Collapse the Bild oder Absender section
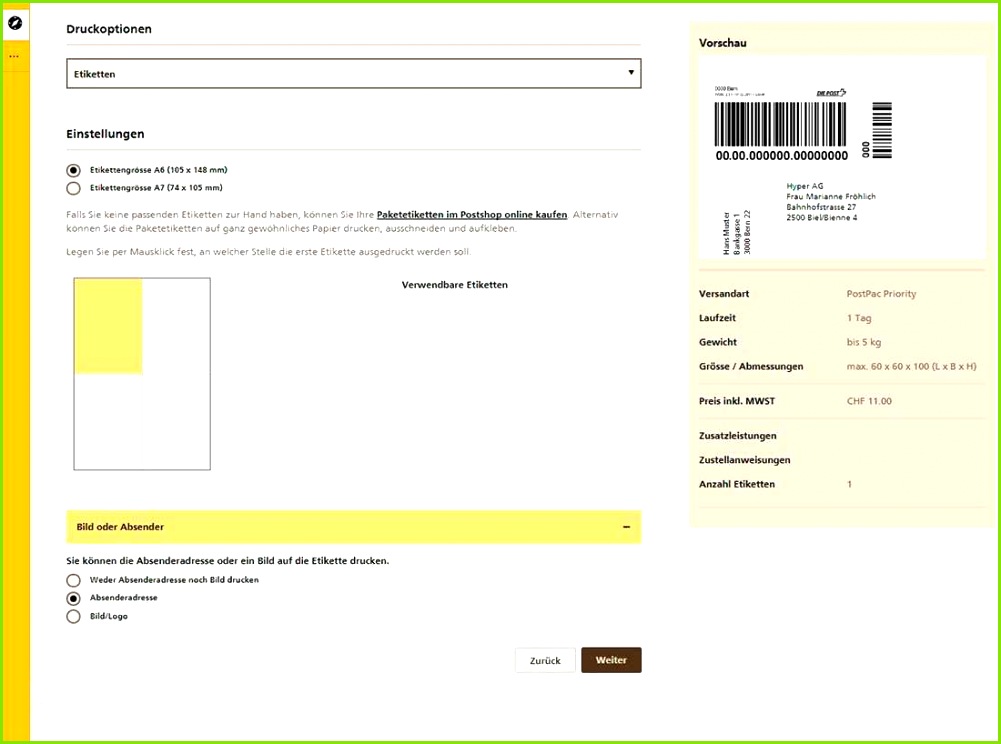The height and width of the screenshot is (744, 1001). tap(353, 527)
